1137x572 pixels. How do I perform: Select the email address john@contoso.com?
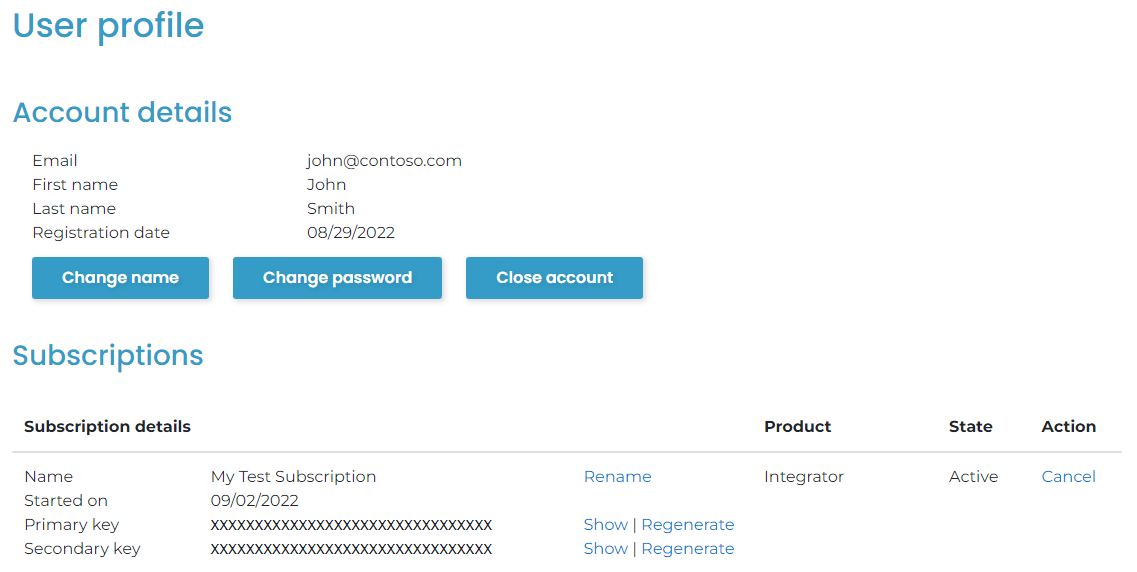384,161
